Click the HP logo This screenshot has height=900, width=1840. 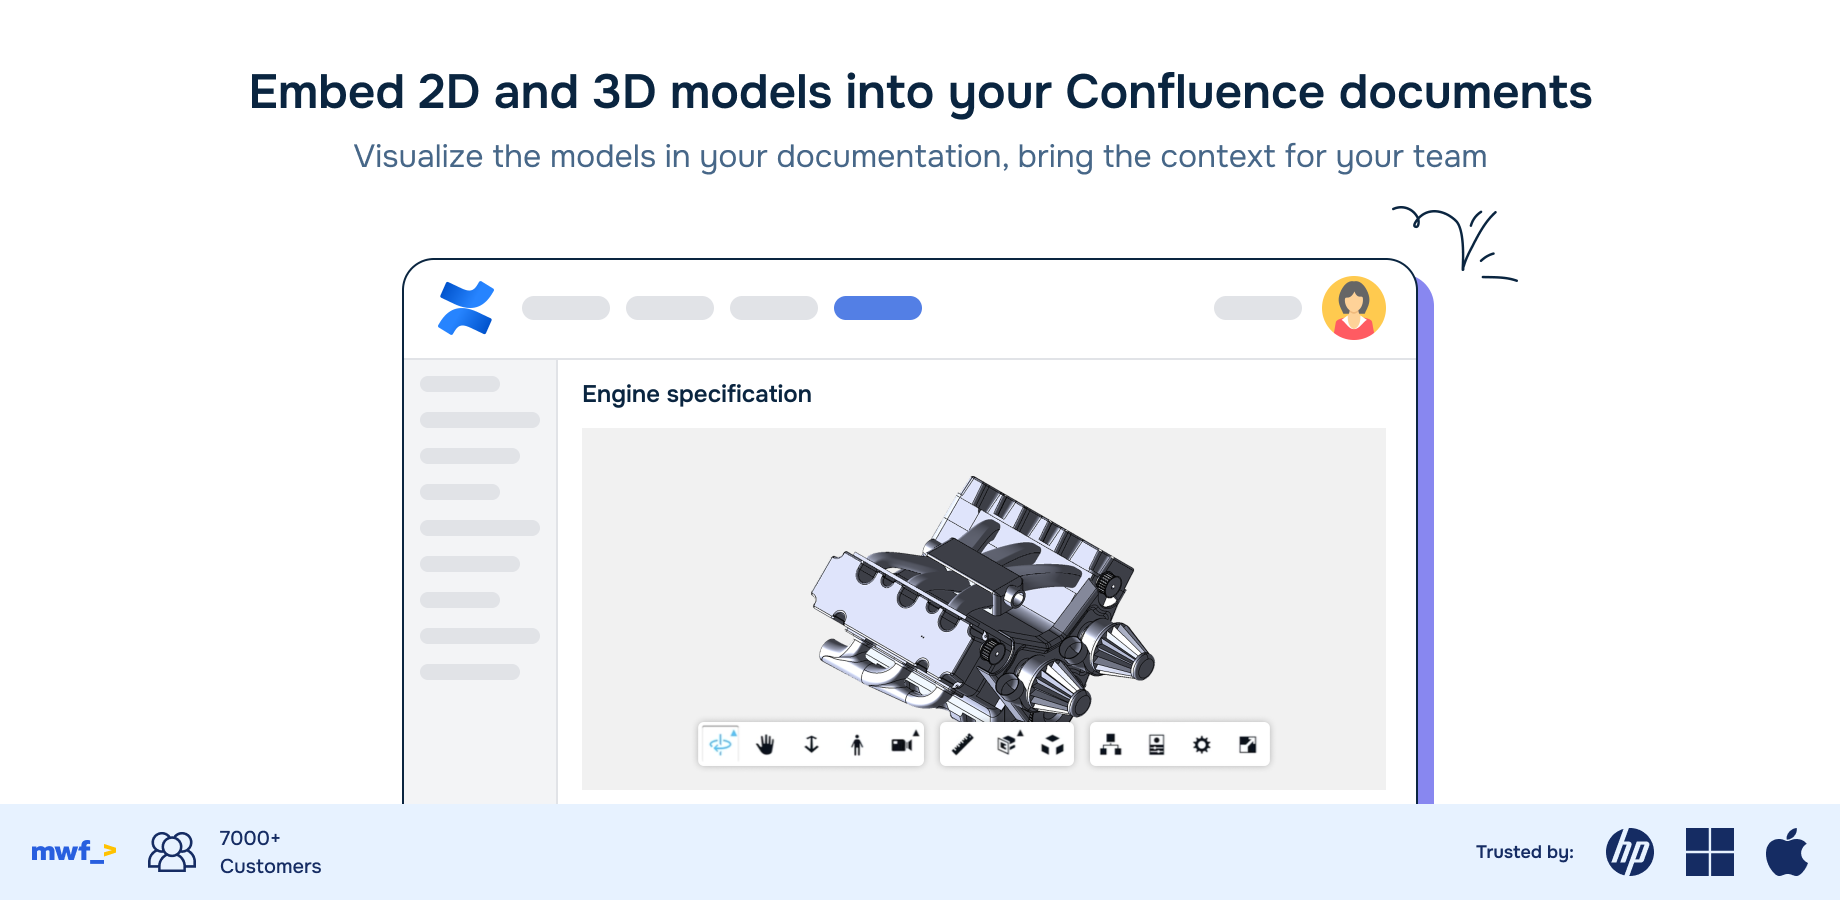tap(1630, 852)
